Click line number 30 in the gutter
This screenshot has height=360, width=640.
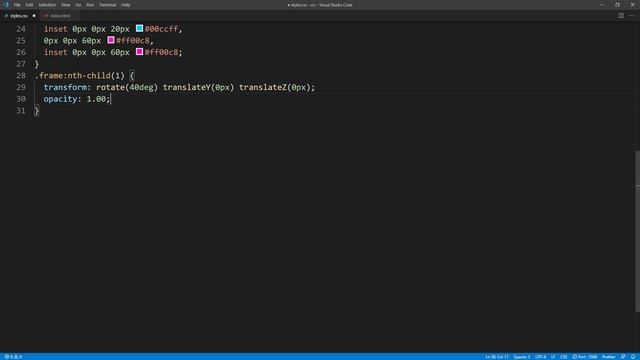(21, 99)
